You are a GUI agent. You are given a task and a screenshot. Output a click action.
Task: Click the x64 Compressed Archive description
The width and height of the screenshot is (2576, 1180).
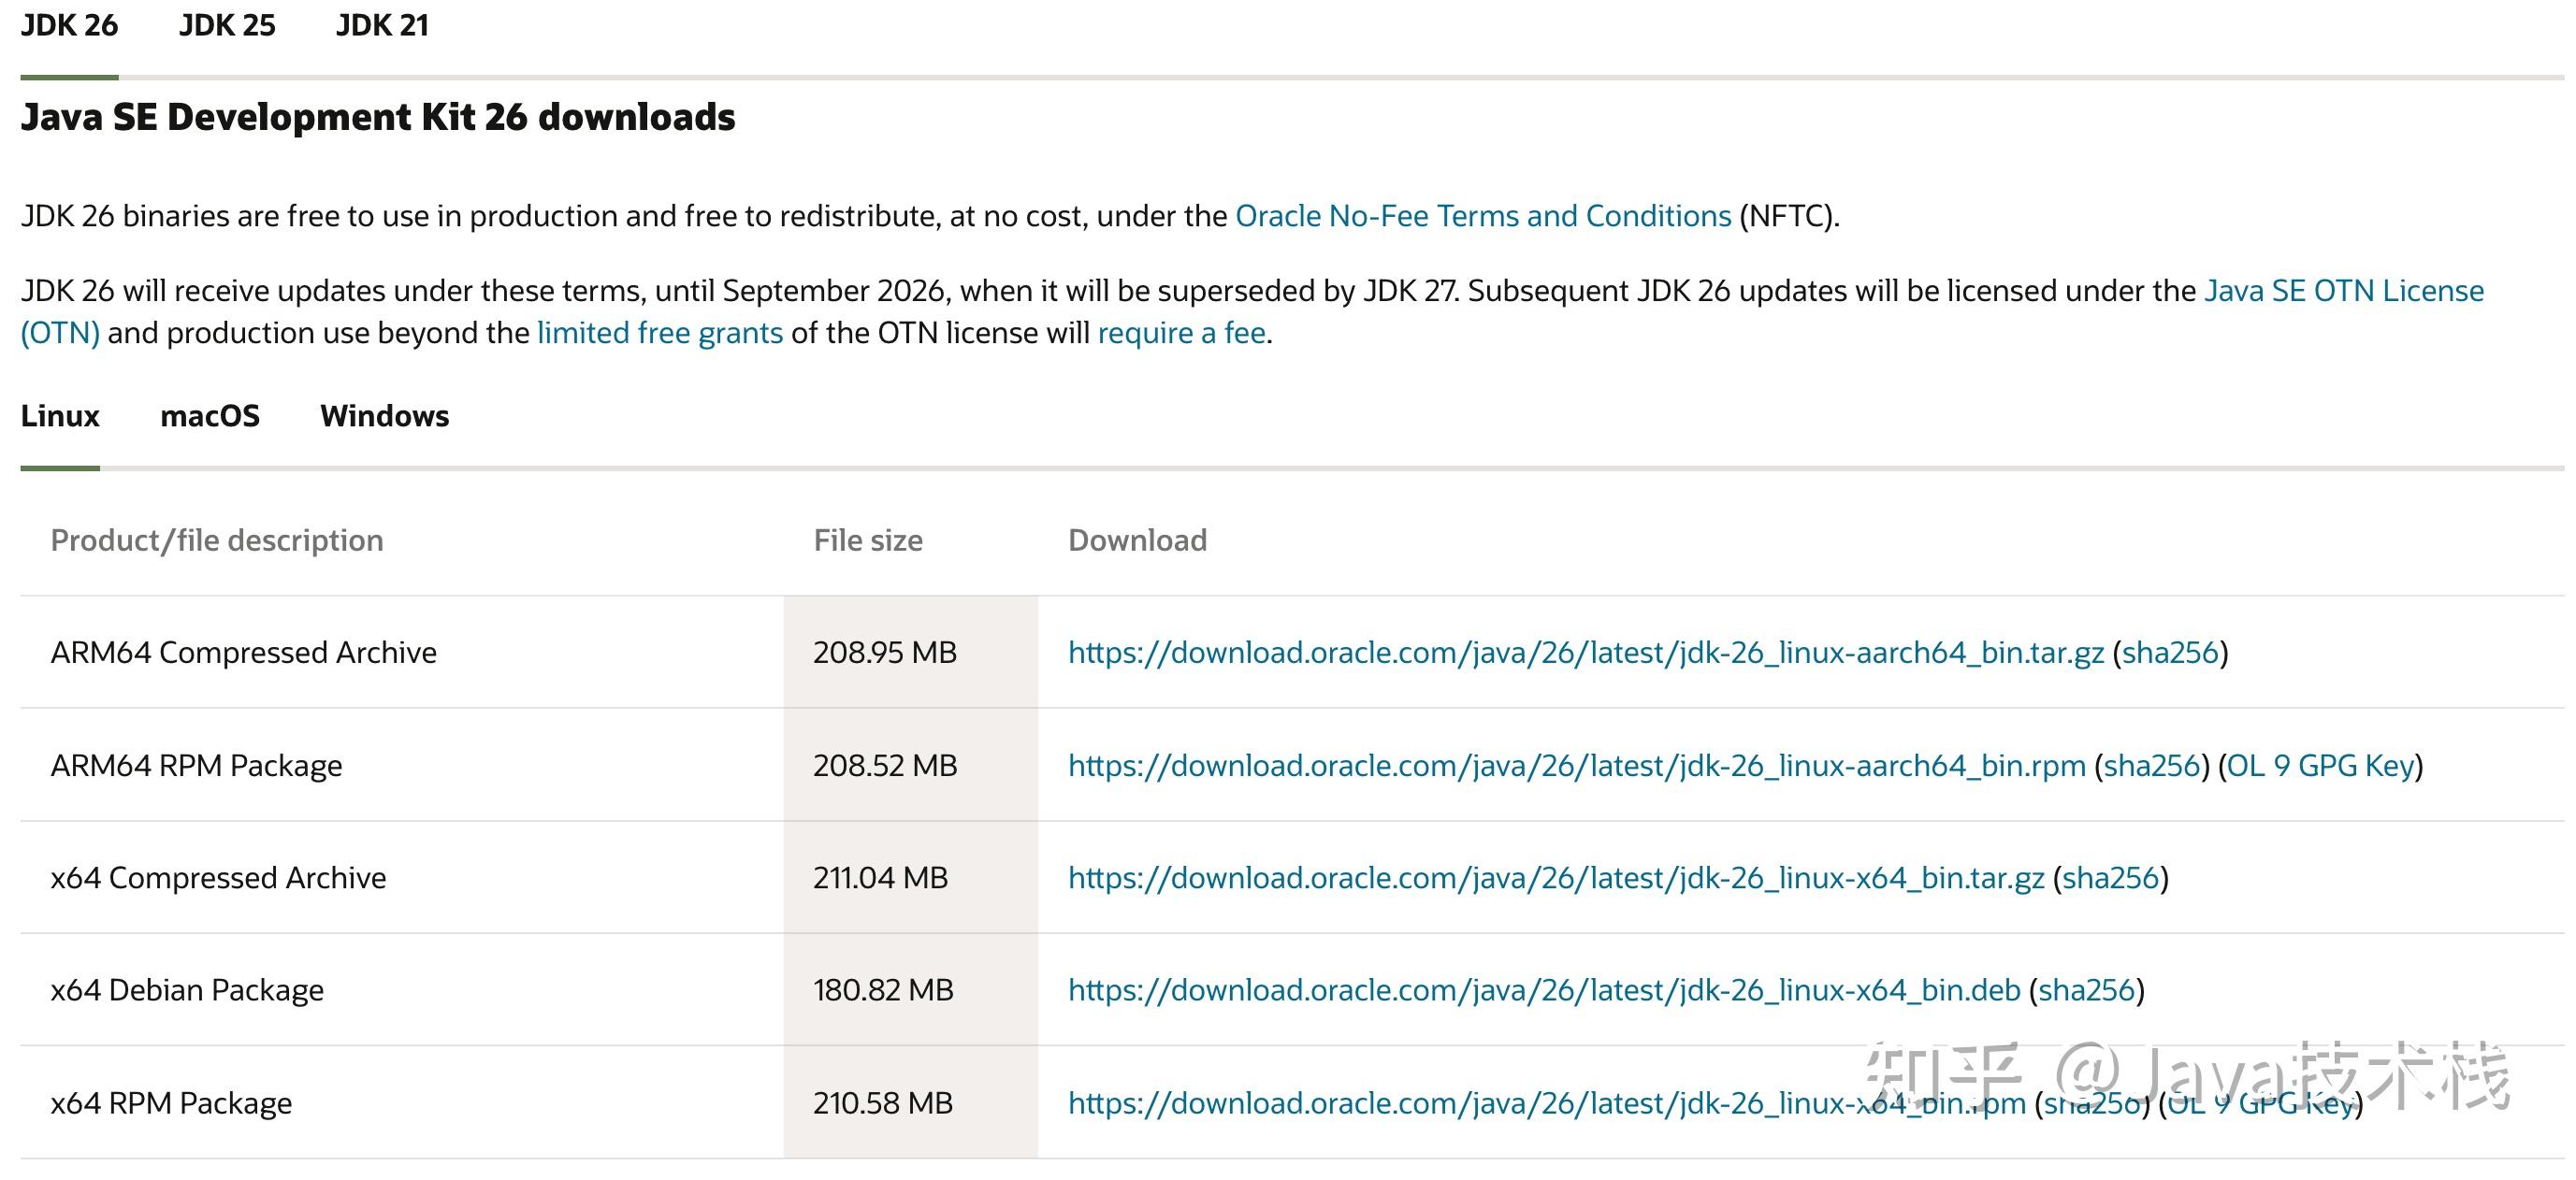coord(218,878)
